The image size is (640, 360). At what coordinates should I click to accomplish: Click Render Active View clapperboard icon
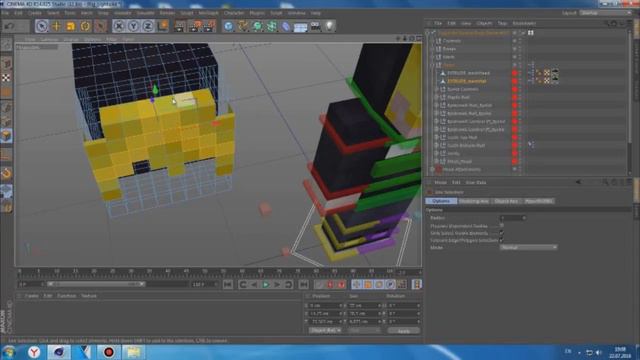(x=180, y=26)
